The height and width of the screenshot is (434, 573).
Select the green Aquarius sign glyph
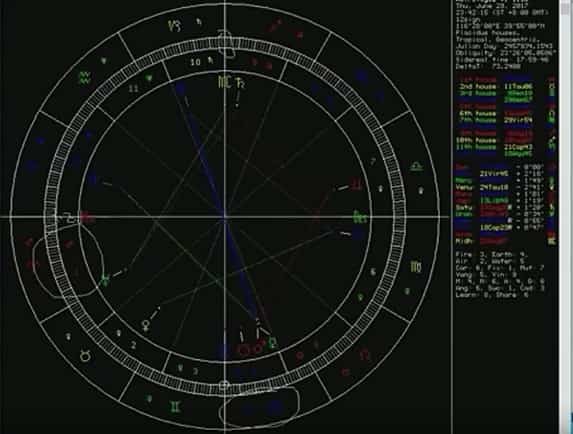click(x=85, y=78)
